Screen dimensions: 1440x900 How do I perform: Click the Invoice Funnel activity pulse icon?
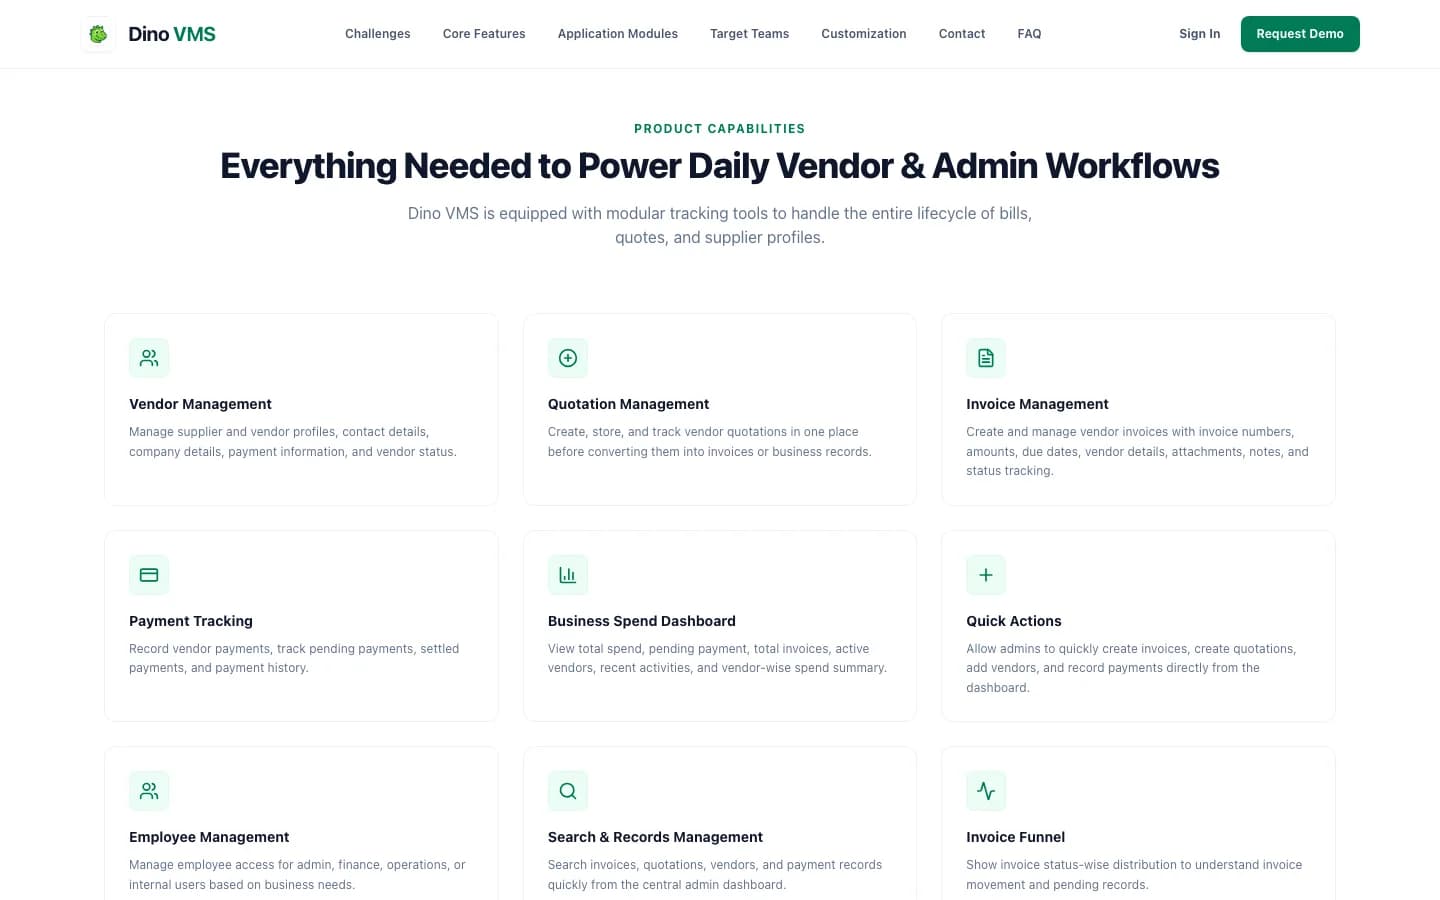986,791
